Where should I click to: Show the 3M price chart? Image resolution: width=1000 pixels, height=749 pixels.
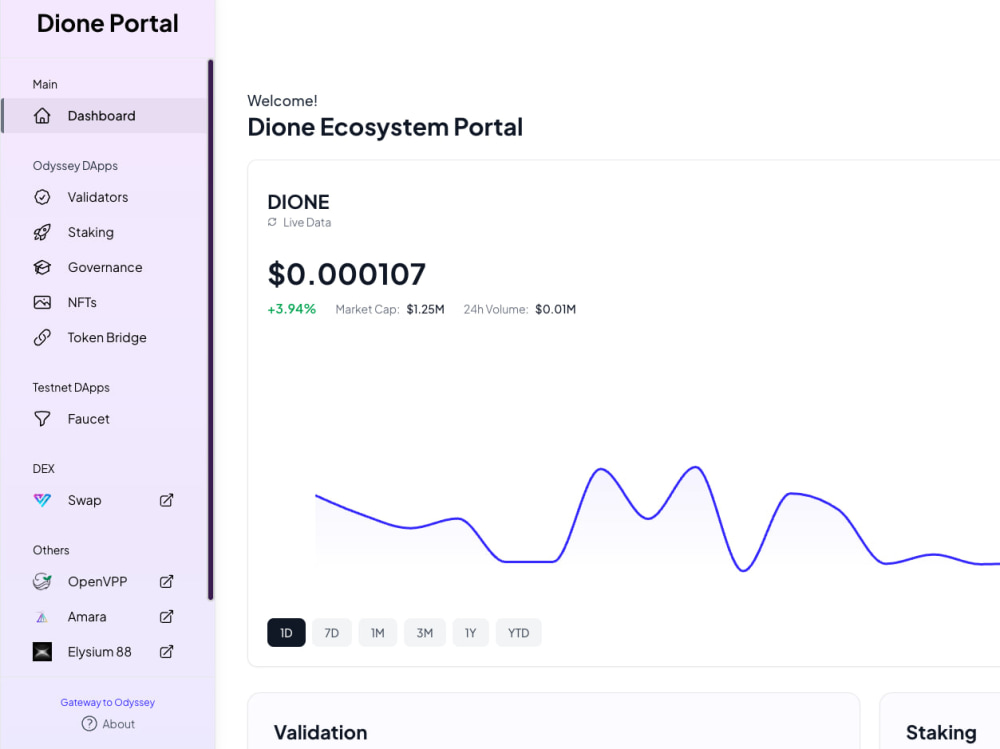coord(425,633)
